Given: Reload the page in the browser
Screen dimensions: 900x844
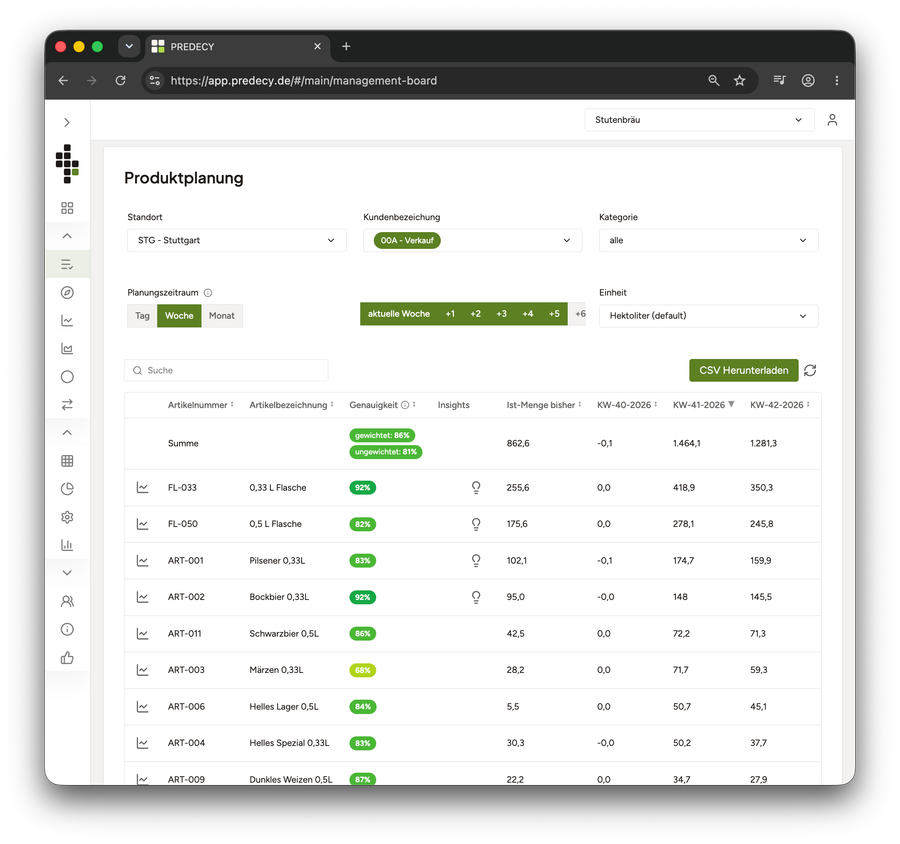Looking at the screenshot, I should coord(121,80).
